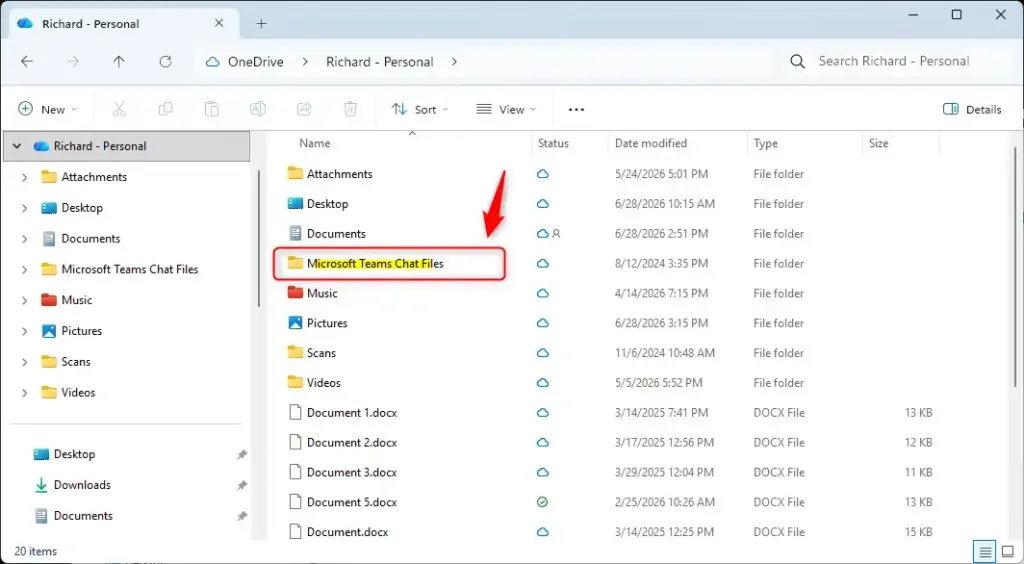Viewport: 1024px width, 564px height.
Task: Click the Rename icon in toolbar
Action: click(x=258, y=109)
